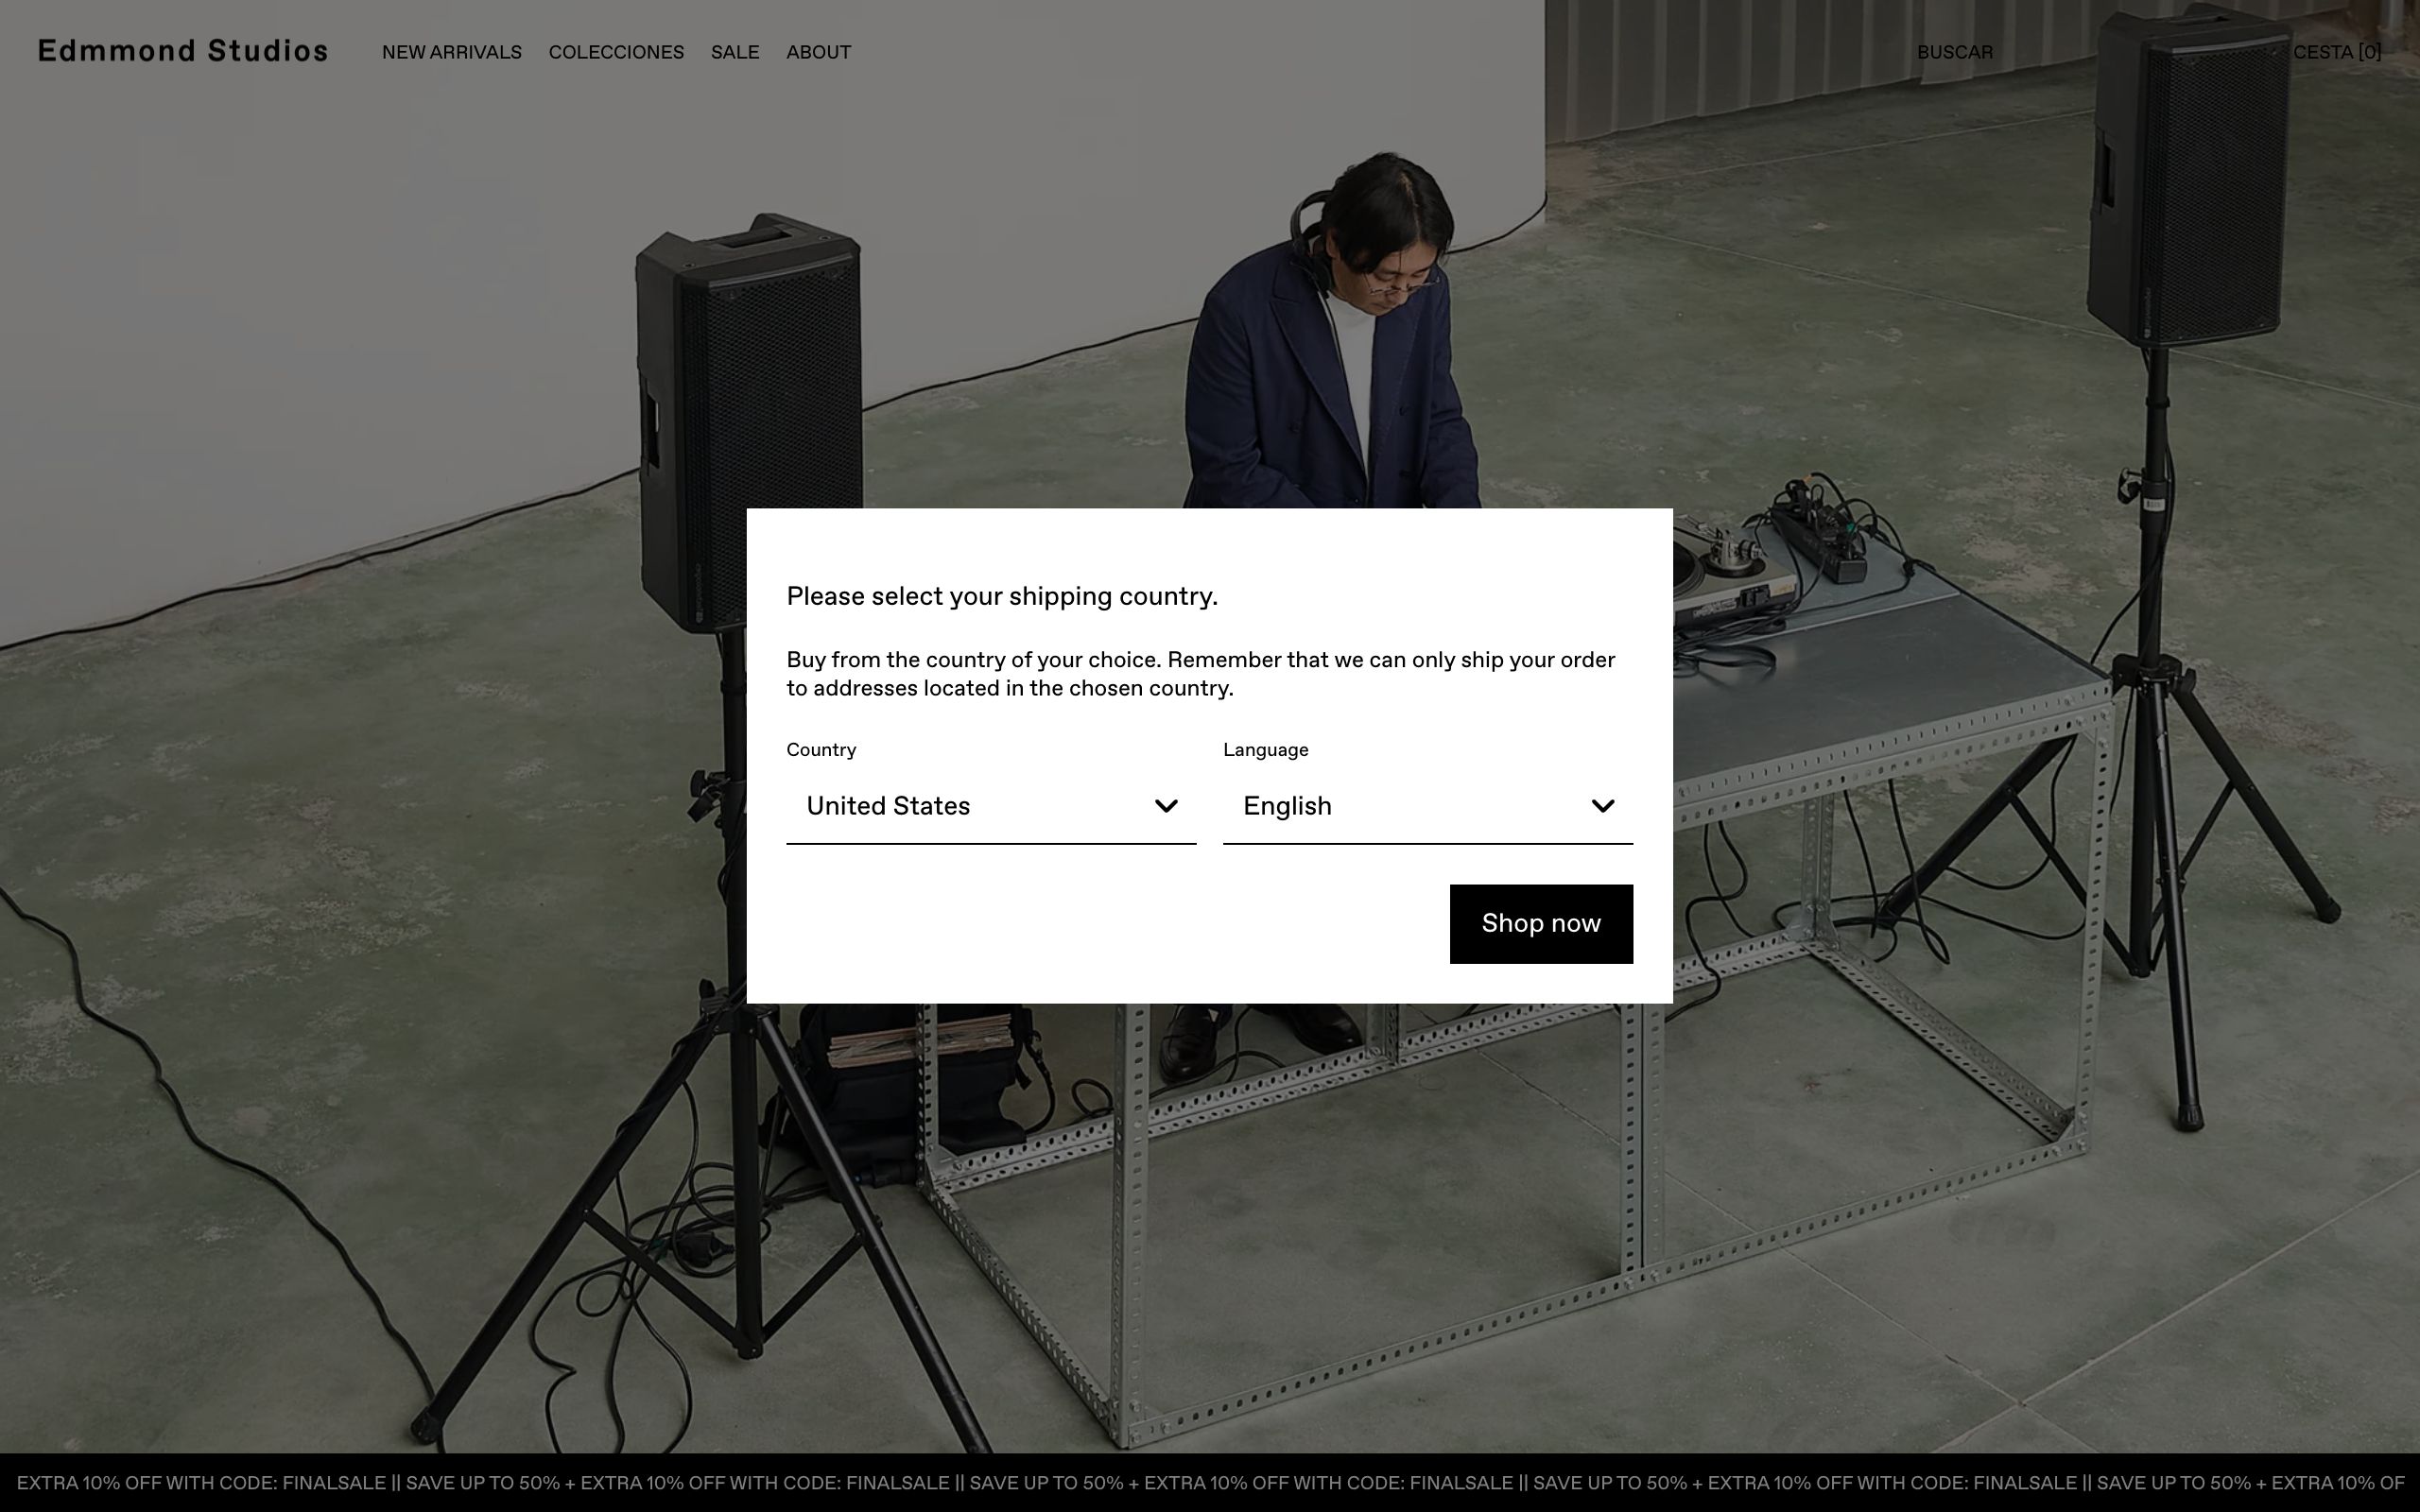Click the left speaker in the background photo
Screen dimensions: 2420x1512
point(750,420)
